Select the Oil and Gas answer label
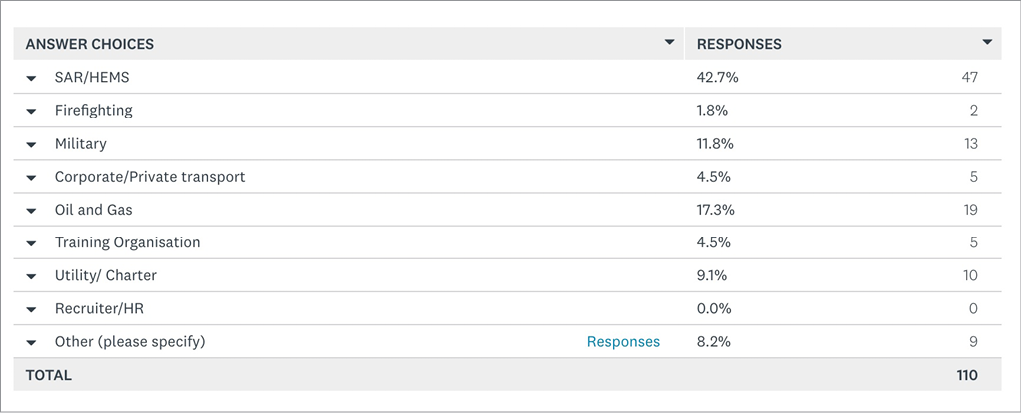This screenshot has width=1021, height=413. 93,210
